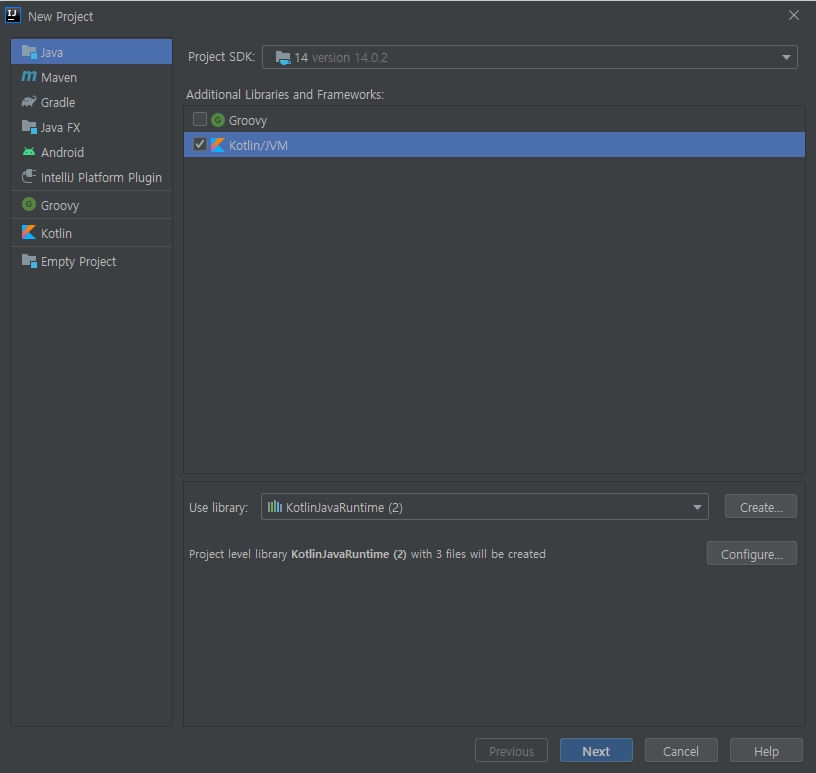Select Java FX project type
Screen dimensions: 816x773
(x=92, y=127)
